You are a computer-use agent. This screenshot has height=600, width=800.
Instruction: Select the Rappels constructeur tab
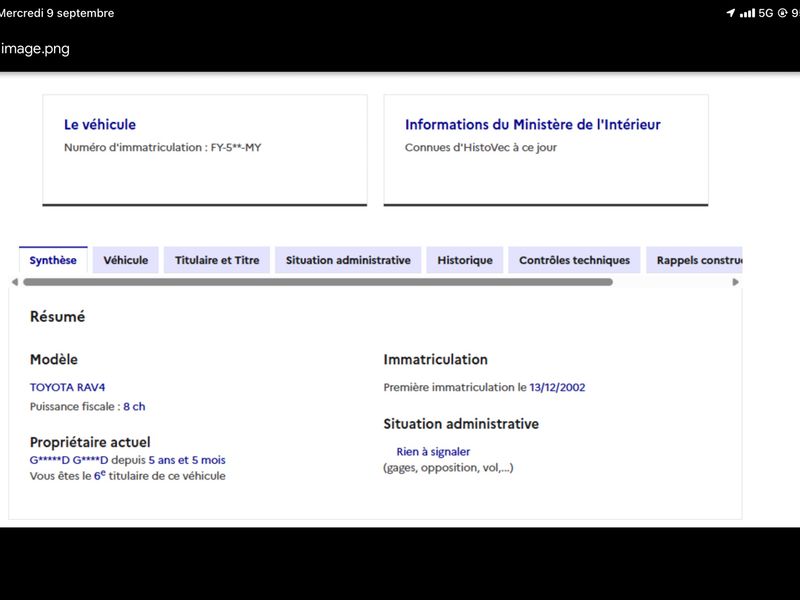point(694,260)
